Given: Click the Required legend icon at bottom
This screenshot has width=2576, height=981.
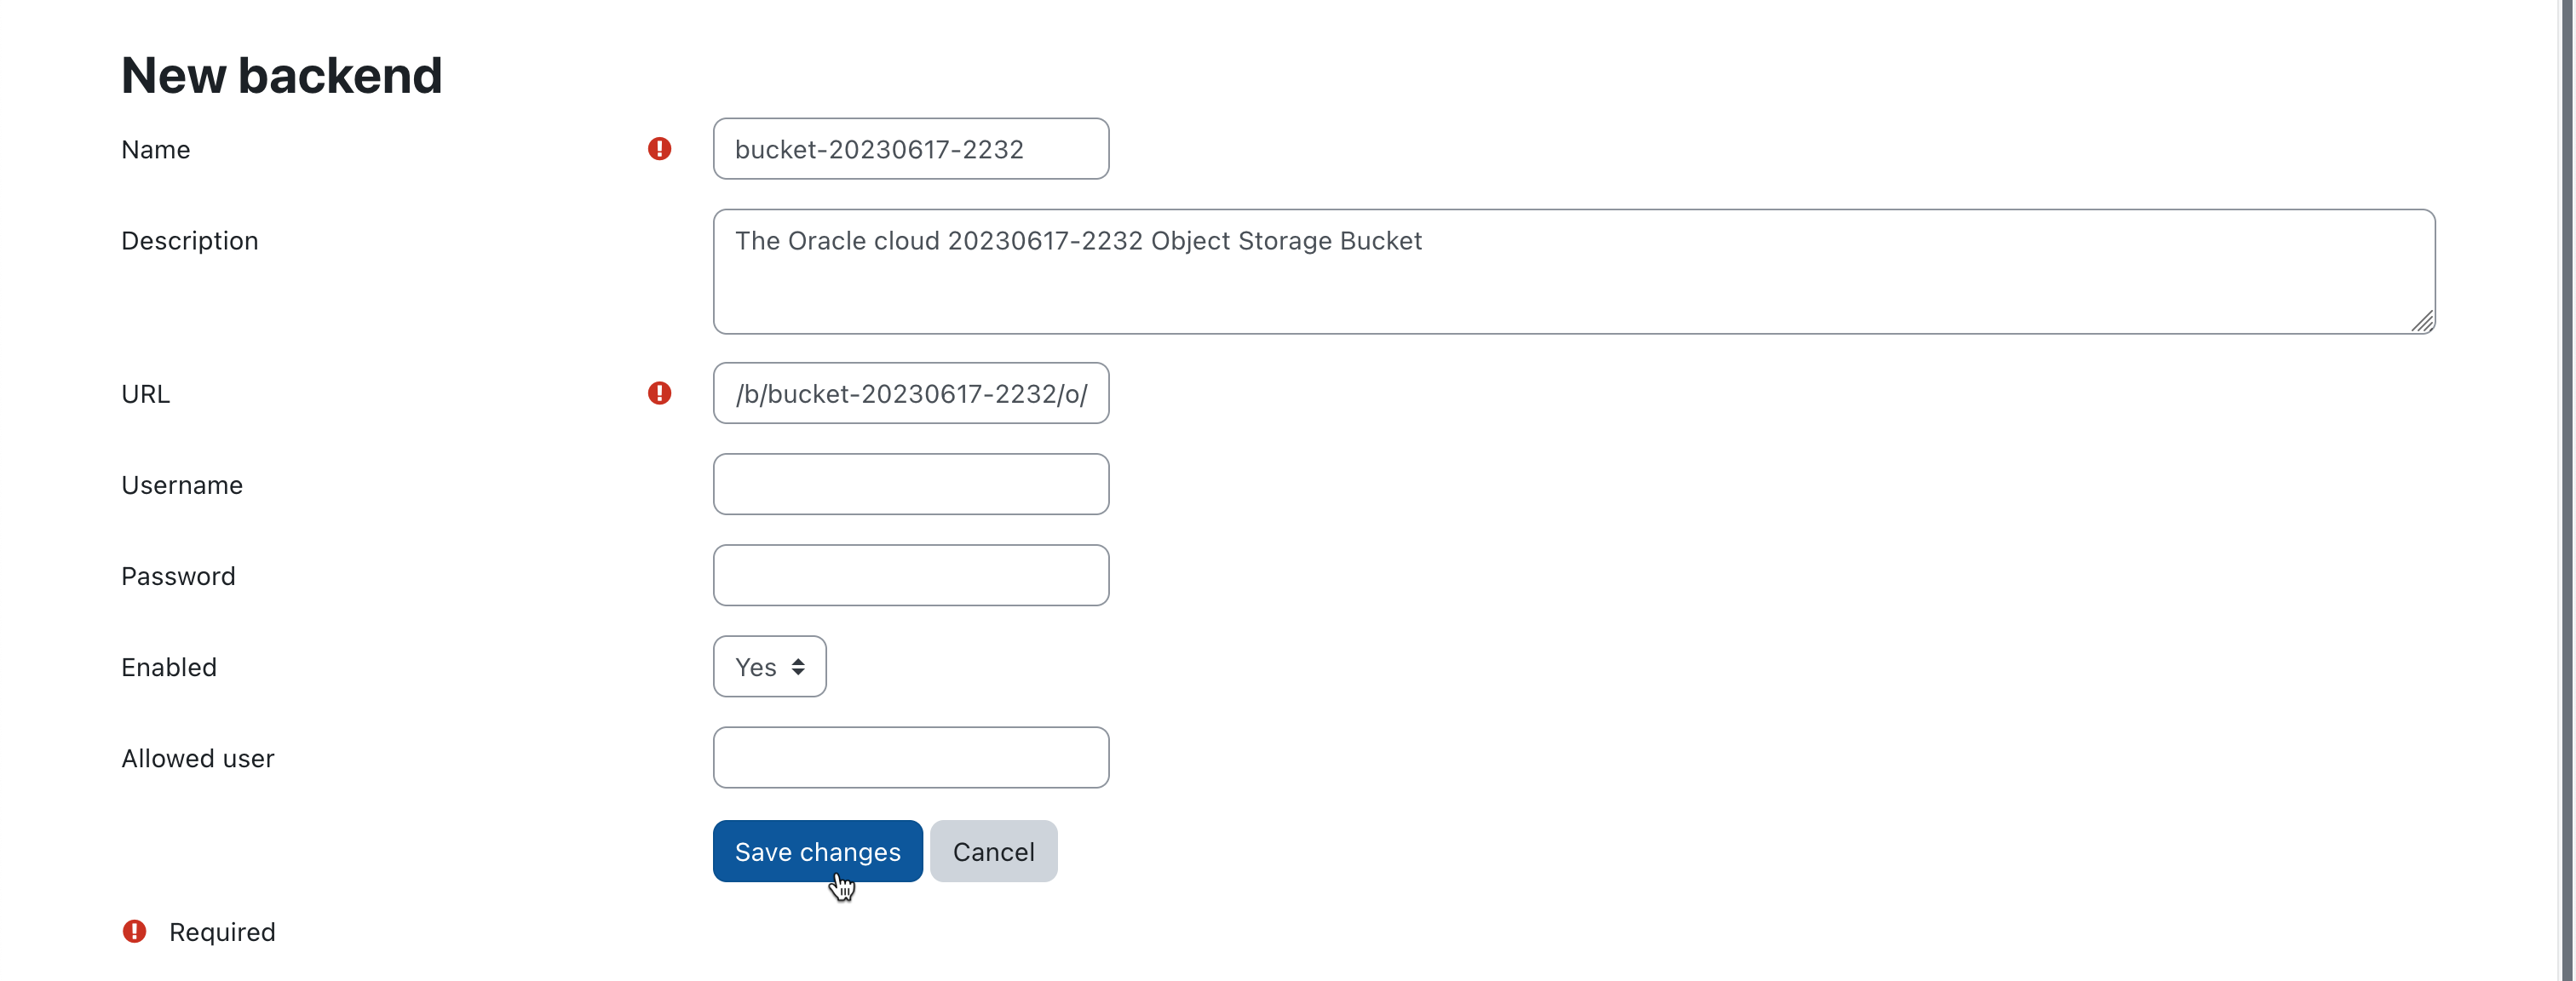Looking at the screenshot, I should (x=134, y=931).
